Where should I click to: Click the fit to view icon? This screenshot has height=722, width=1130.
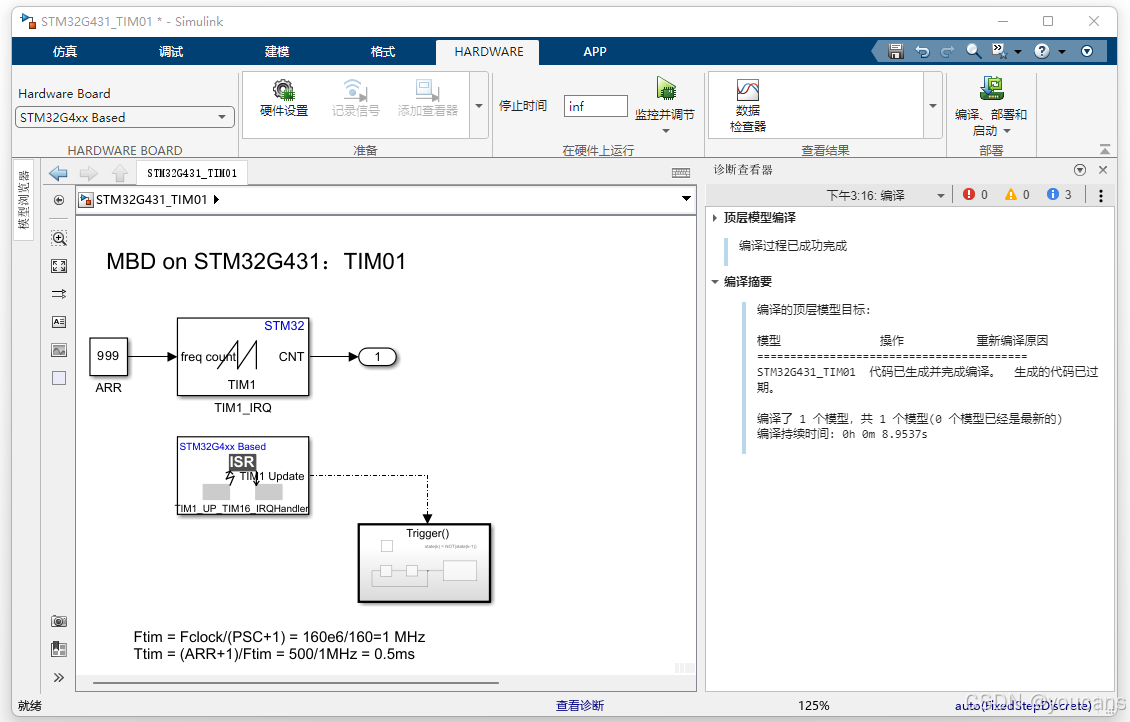59,266
